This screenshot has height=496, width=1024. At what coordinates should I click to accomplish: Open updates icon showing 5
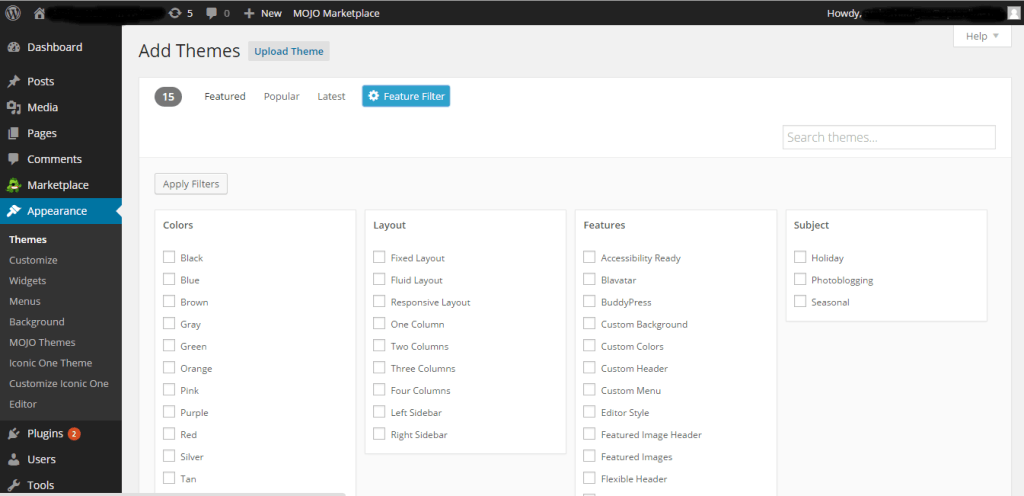coord(175,12)
